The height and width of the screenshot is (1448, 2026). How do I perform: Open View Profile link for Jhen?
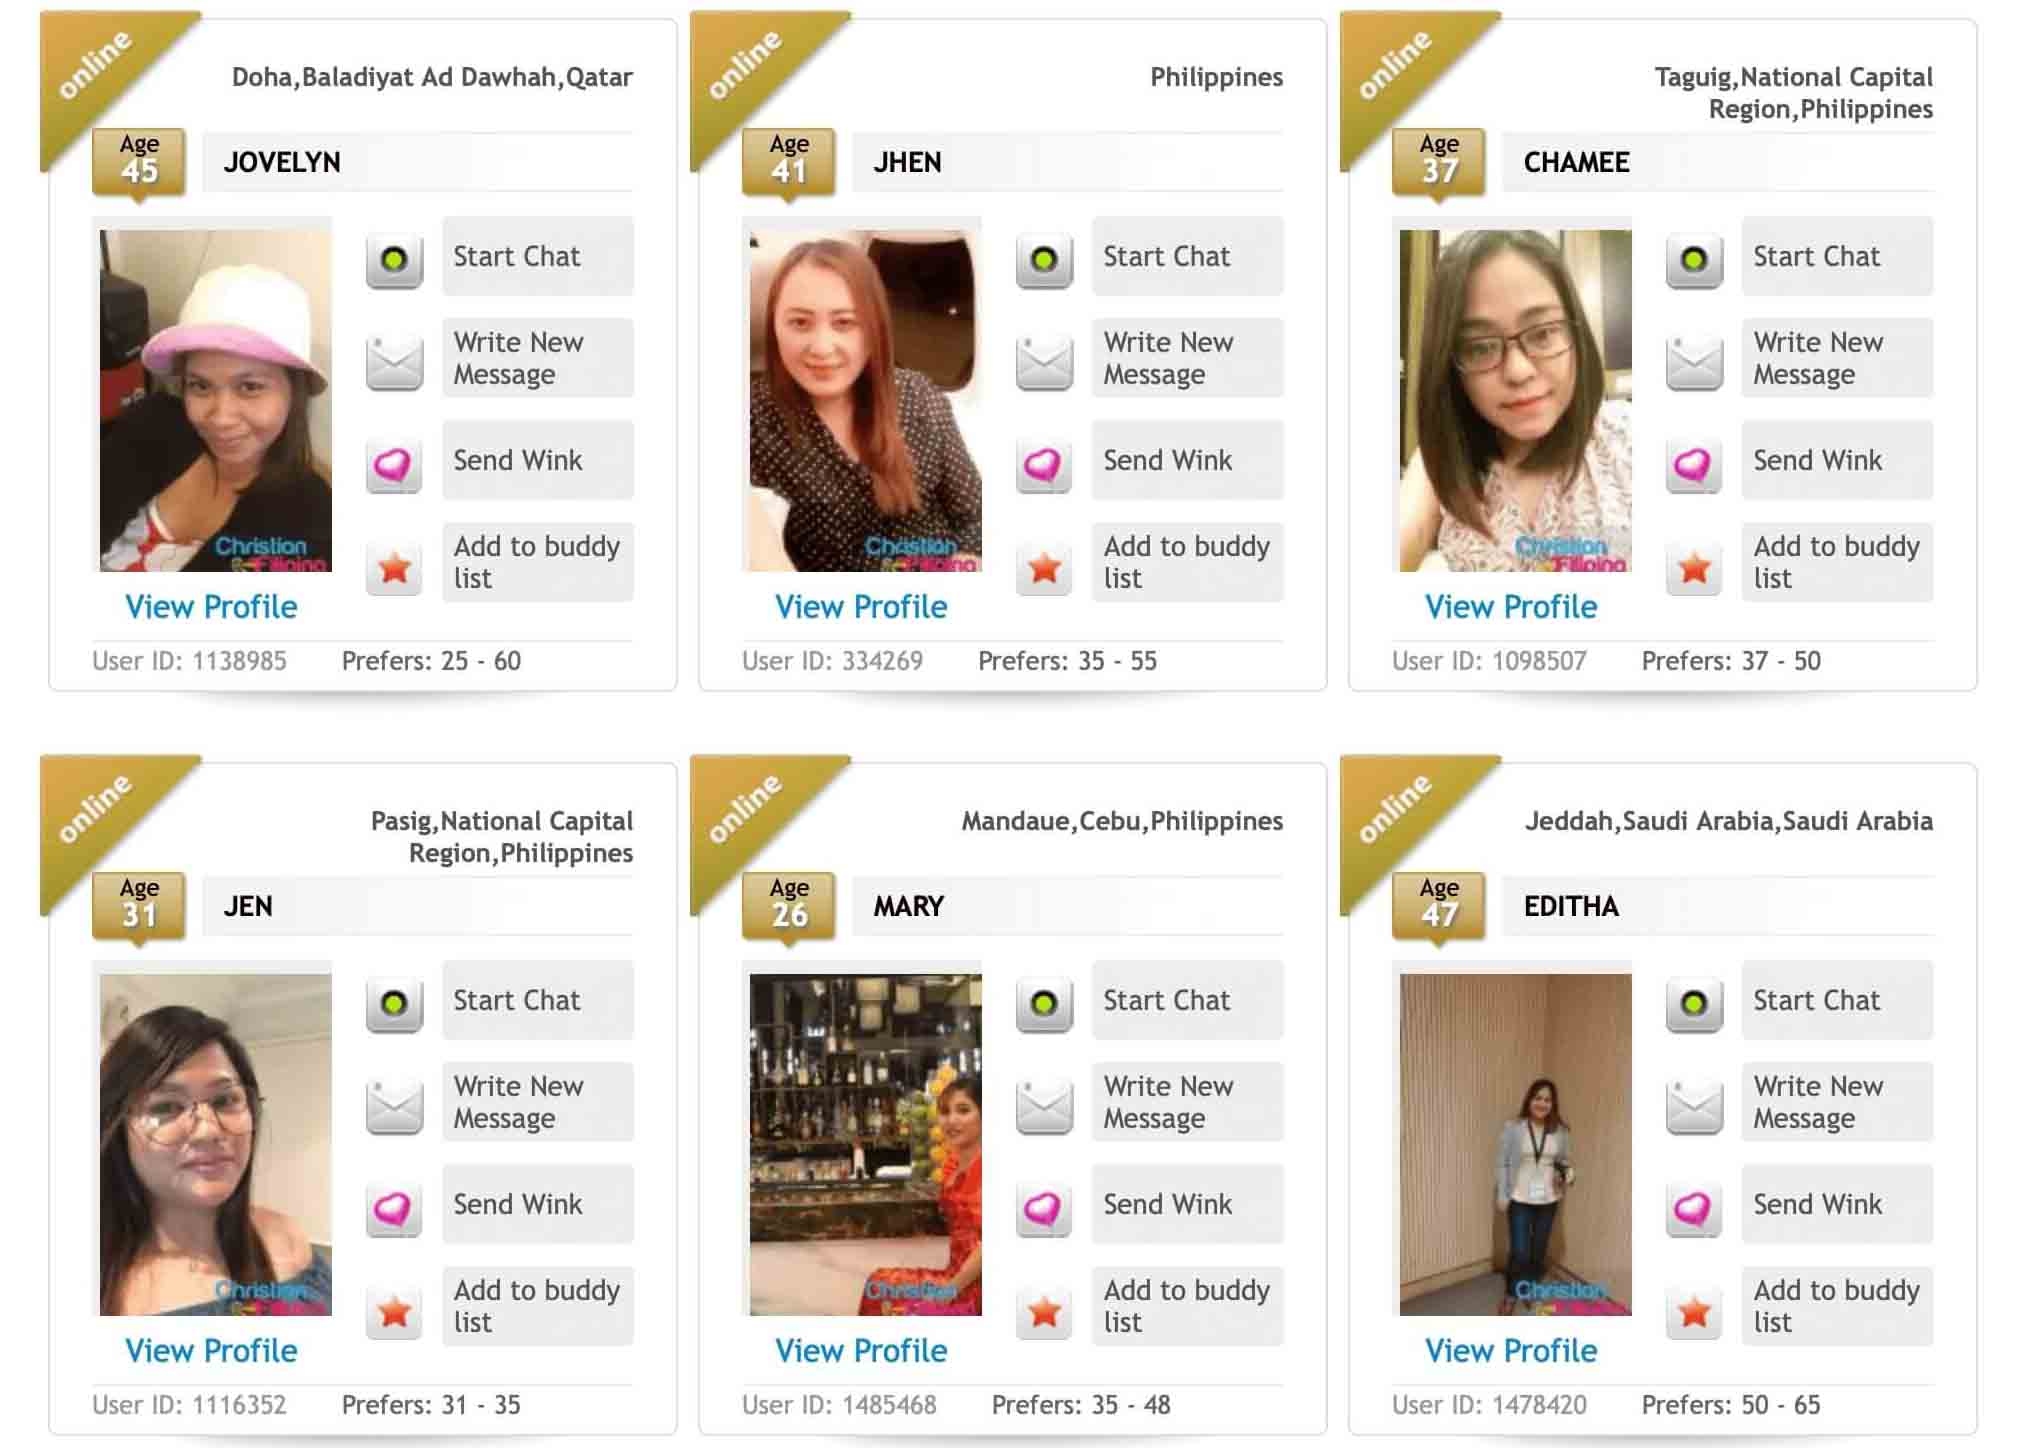861,607
